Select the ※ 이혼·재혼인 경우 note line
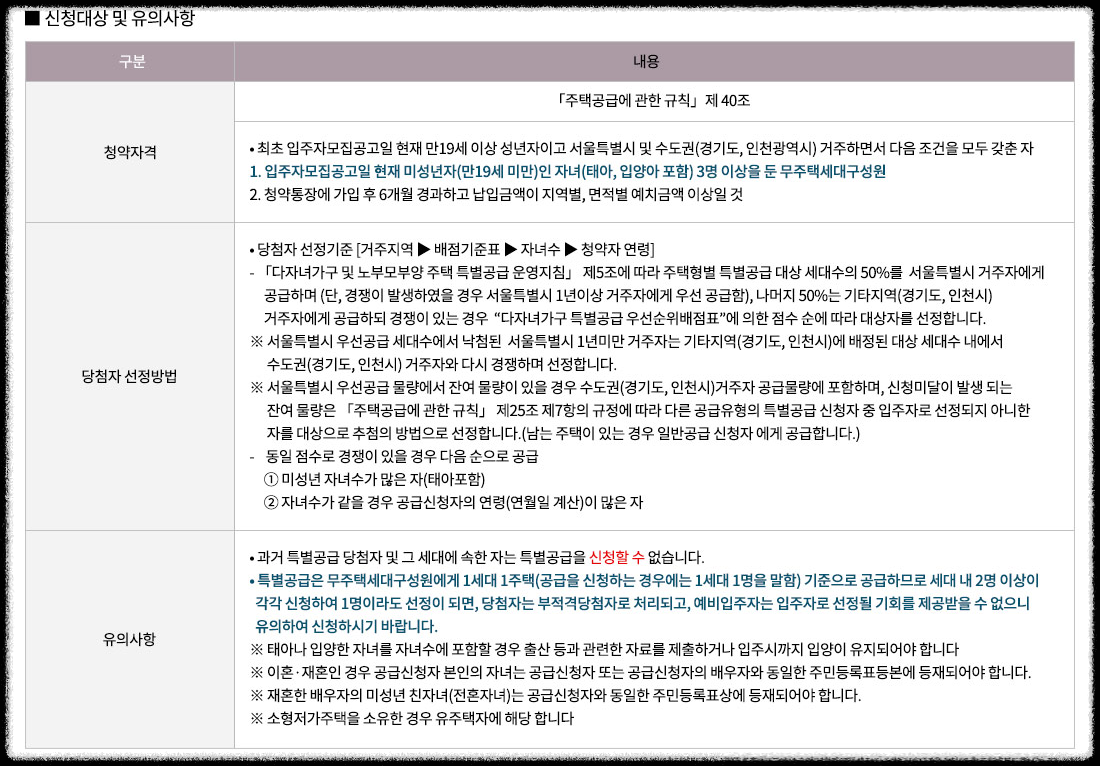 pyautogui.click(x=645, y=670)
